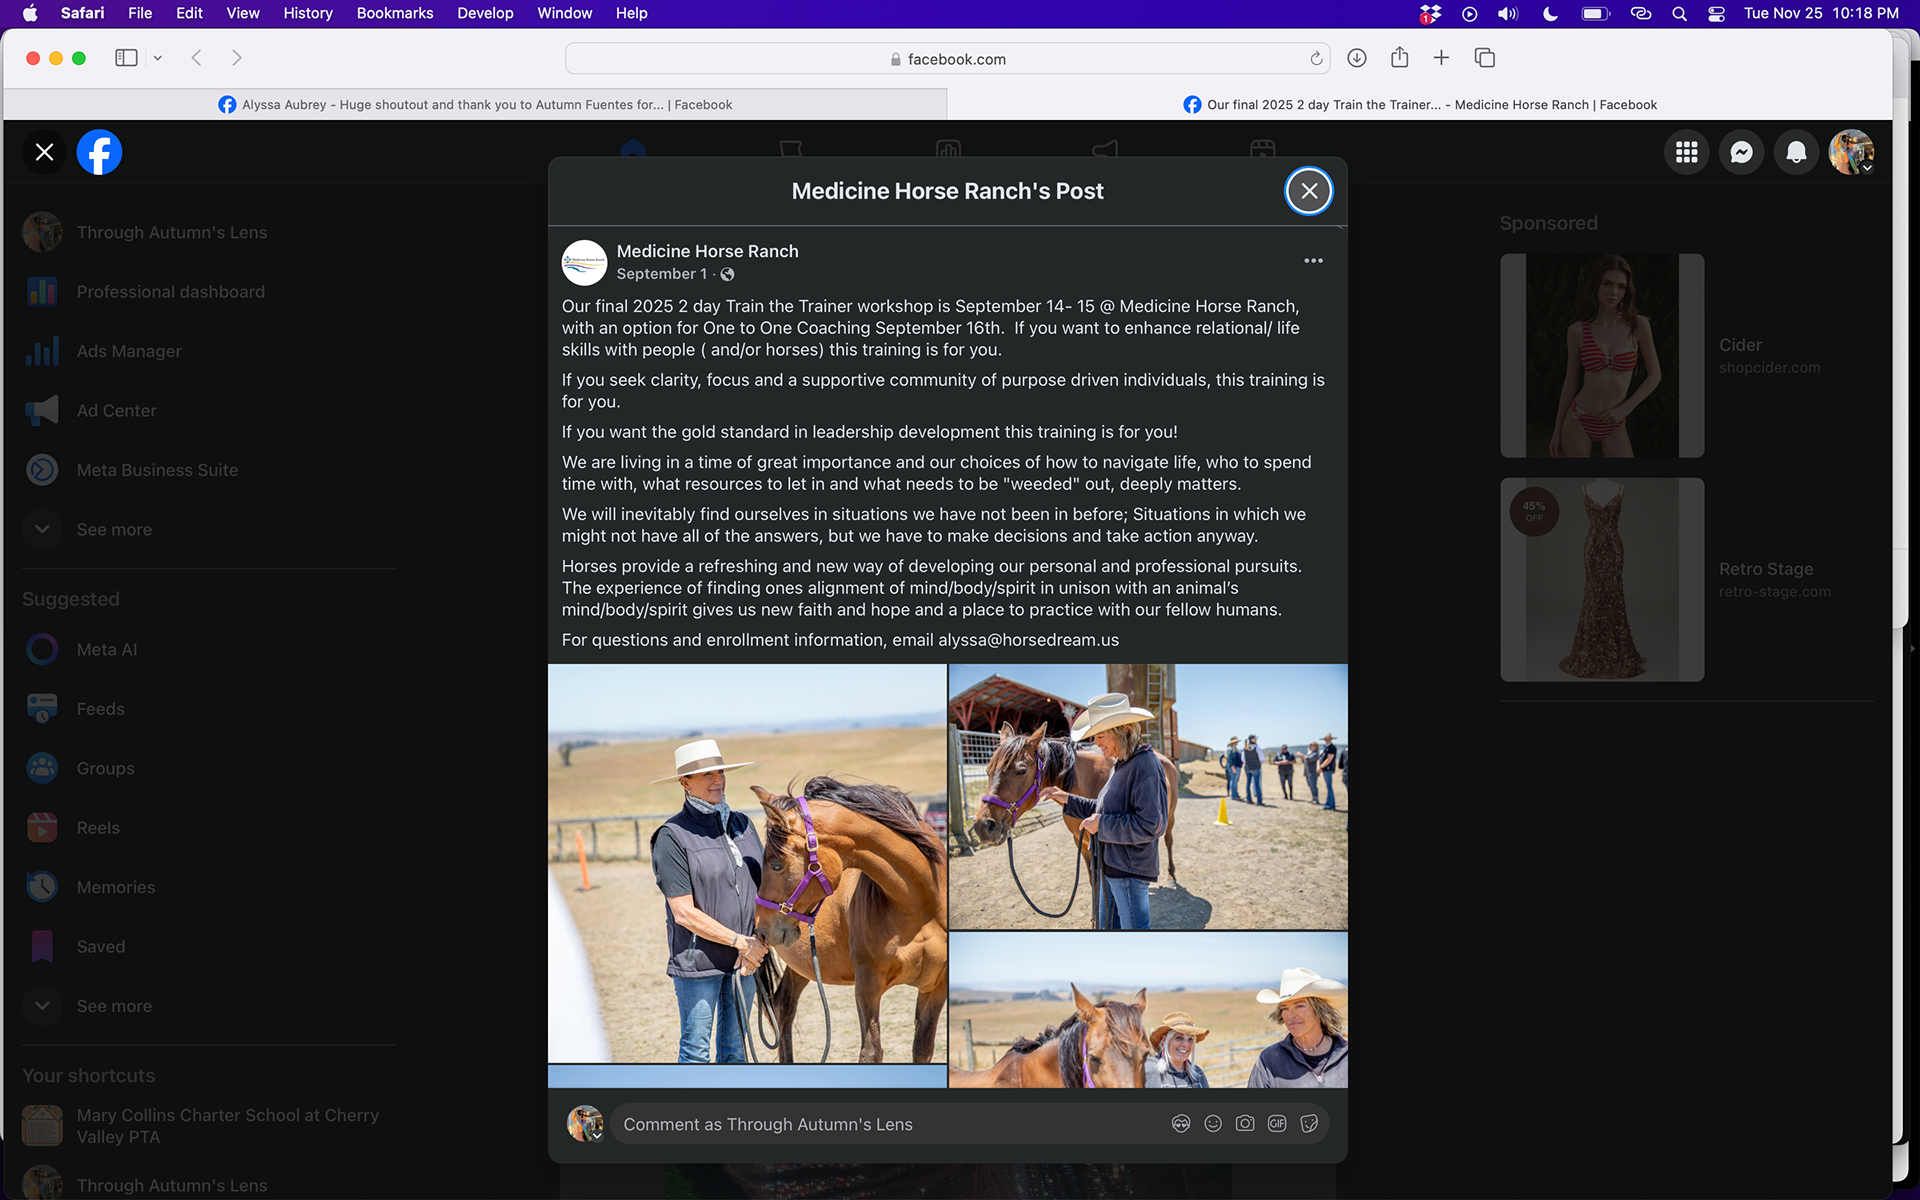1920x1200 pixels.
Task: Click the Facebook logo icon
Action: pyautogui.click(x=99, y=152)
